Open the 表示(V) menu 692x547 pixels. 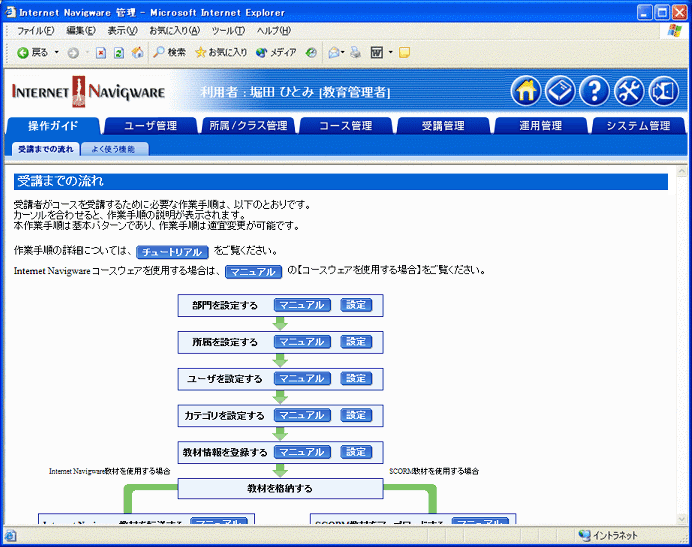122,30
